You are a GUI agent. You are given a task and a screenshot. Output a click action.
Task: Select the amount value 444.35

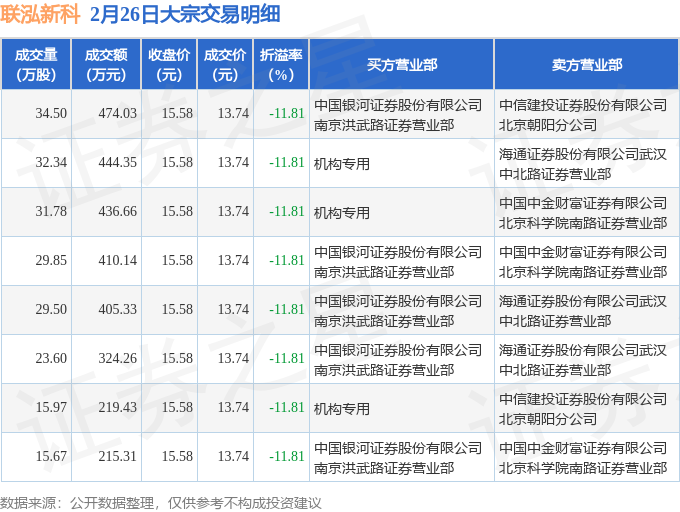tap(118, 163)
